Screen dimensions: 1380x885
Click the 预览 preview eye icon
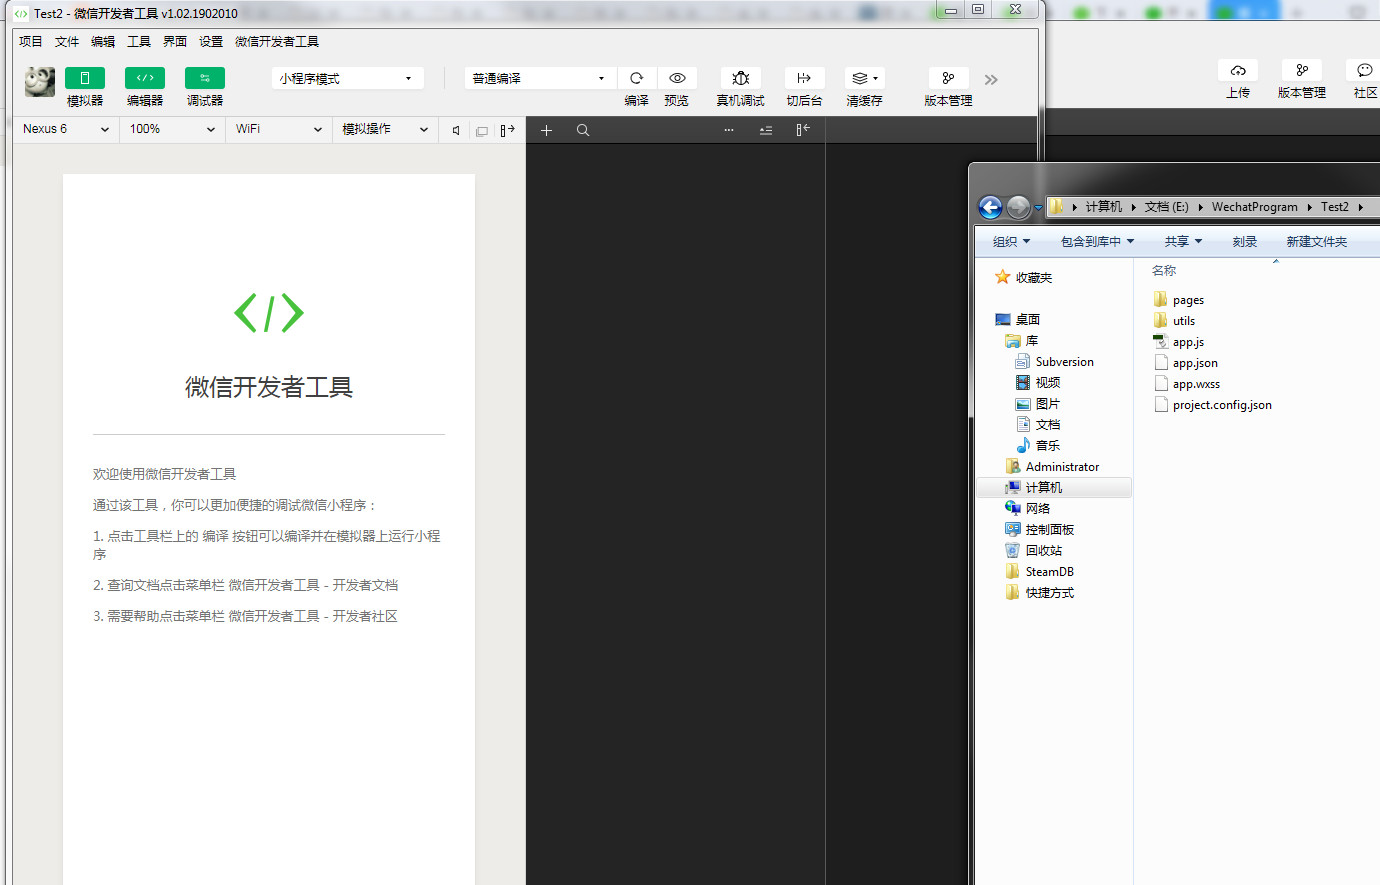pyautogui.click(x=677, y=78)
